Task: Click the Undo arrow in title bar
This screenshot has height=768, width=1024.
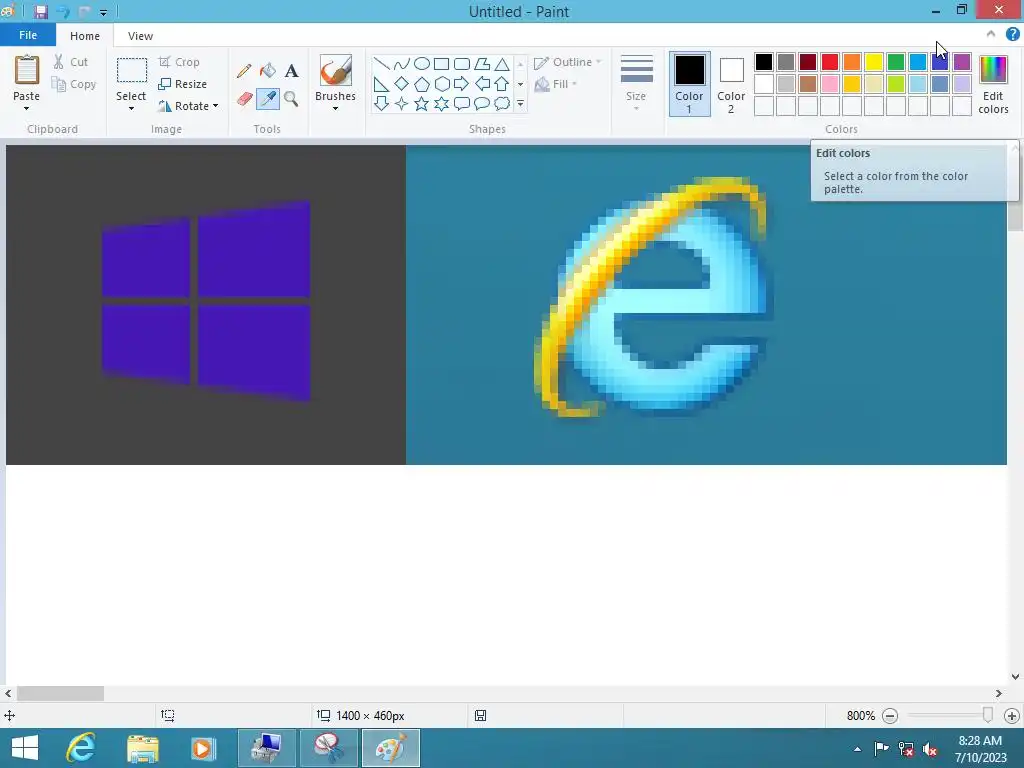Action: click(x=63, y=12)
